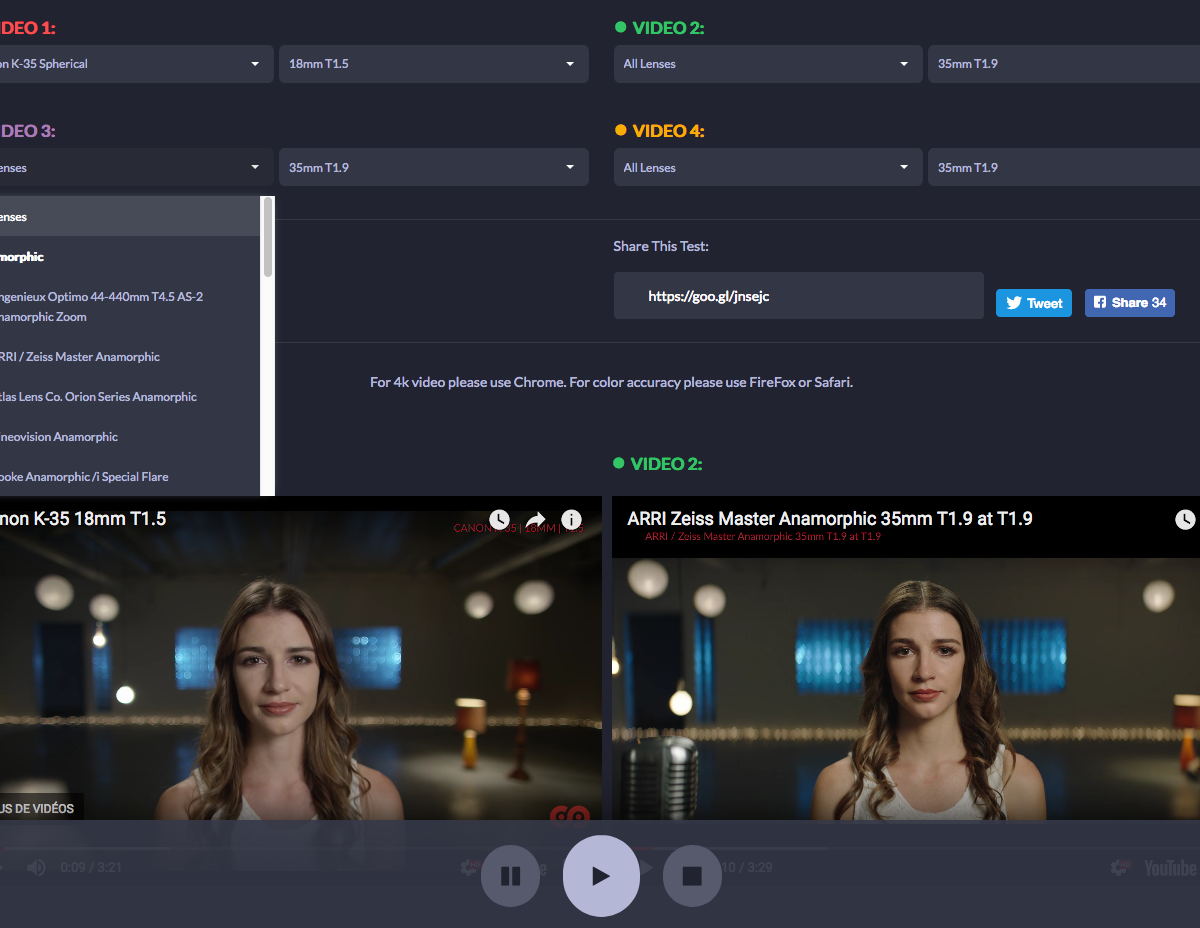Viewport: 1200px width, 928px height.
Task: Open Video 1 focal length dropdown 18mm T1.5
Action: point(434,64)
